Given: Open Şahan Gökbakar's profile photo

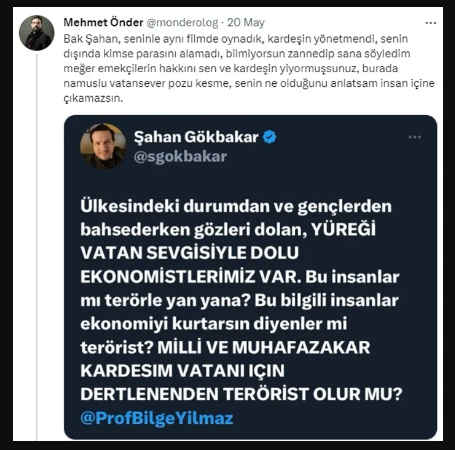Looking at the screenshot, I should (x=103, y=146).
